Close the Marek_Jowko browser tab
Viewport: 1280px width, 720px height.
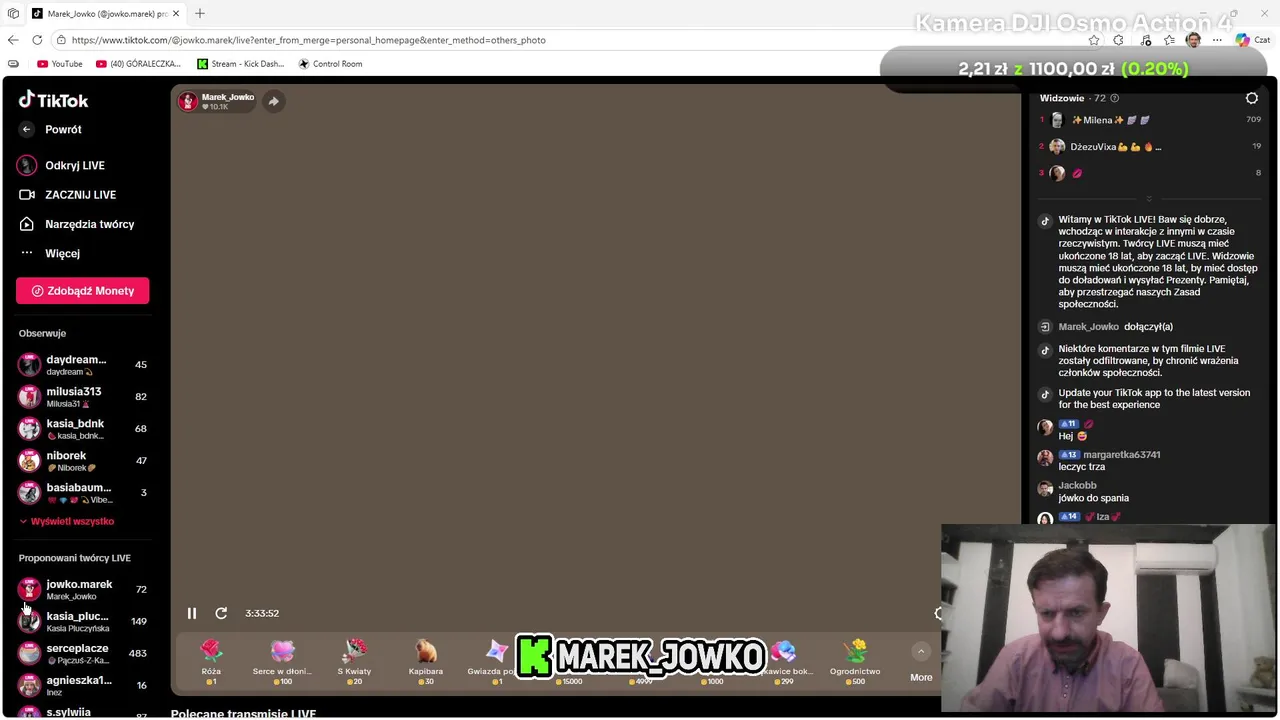click(x=176, y=14)
